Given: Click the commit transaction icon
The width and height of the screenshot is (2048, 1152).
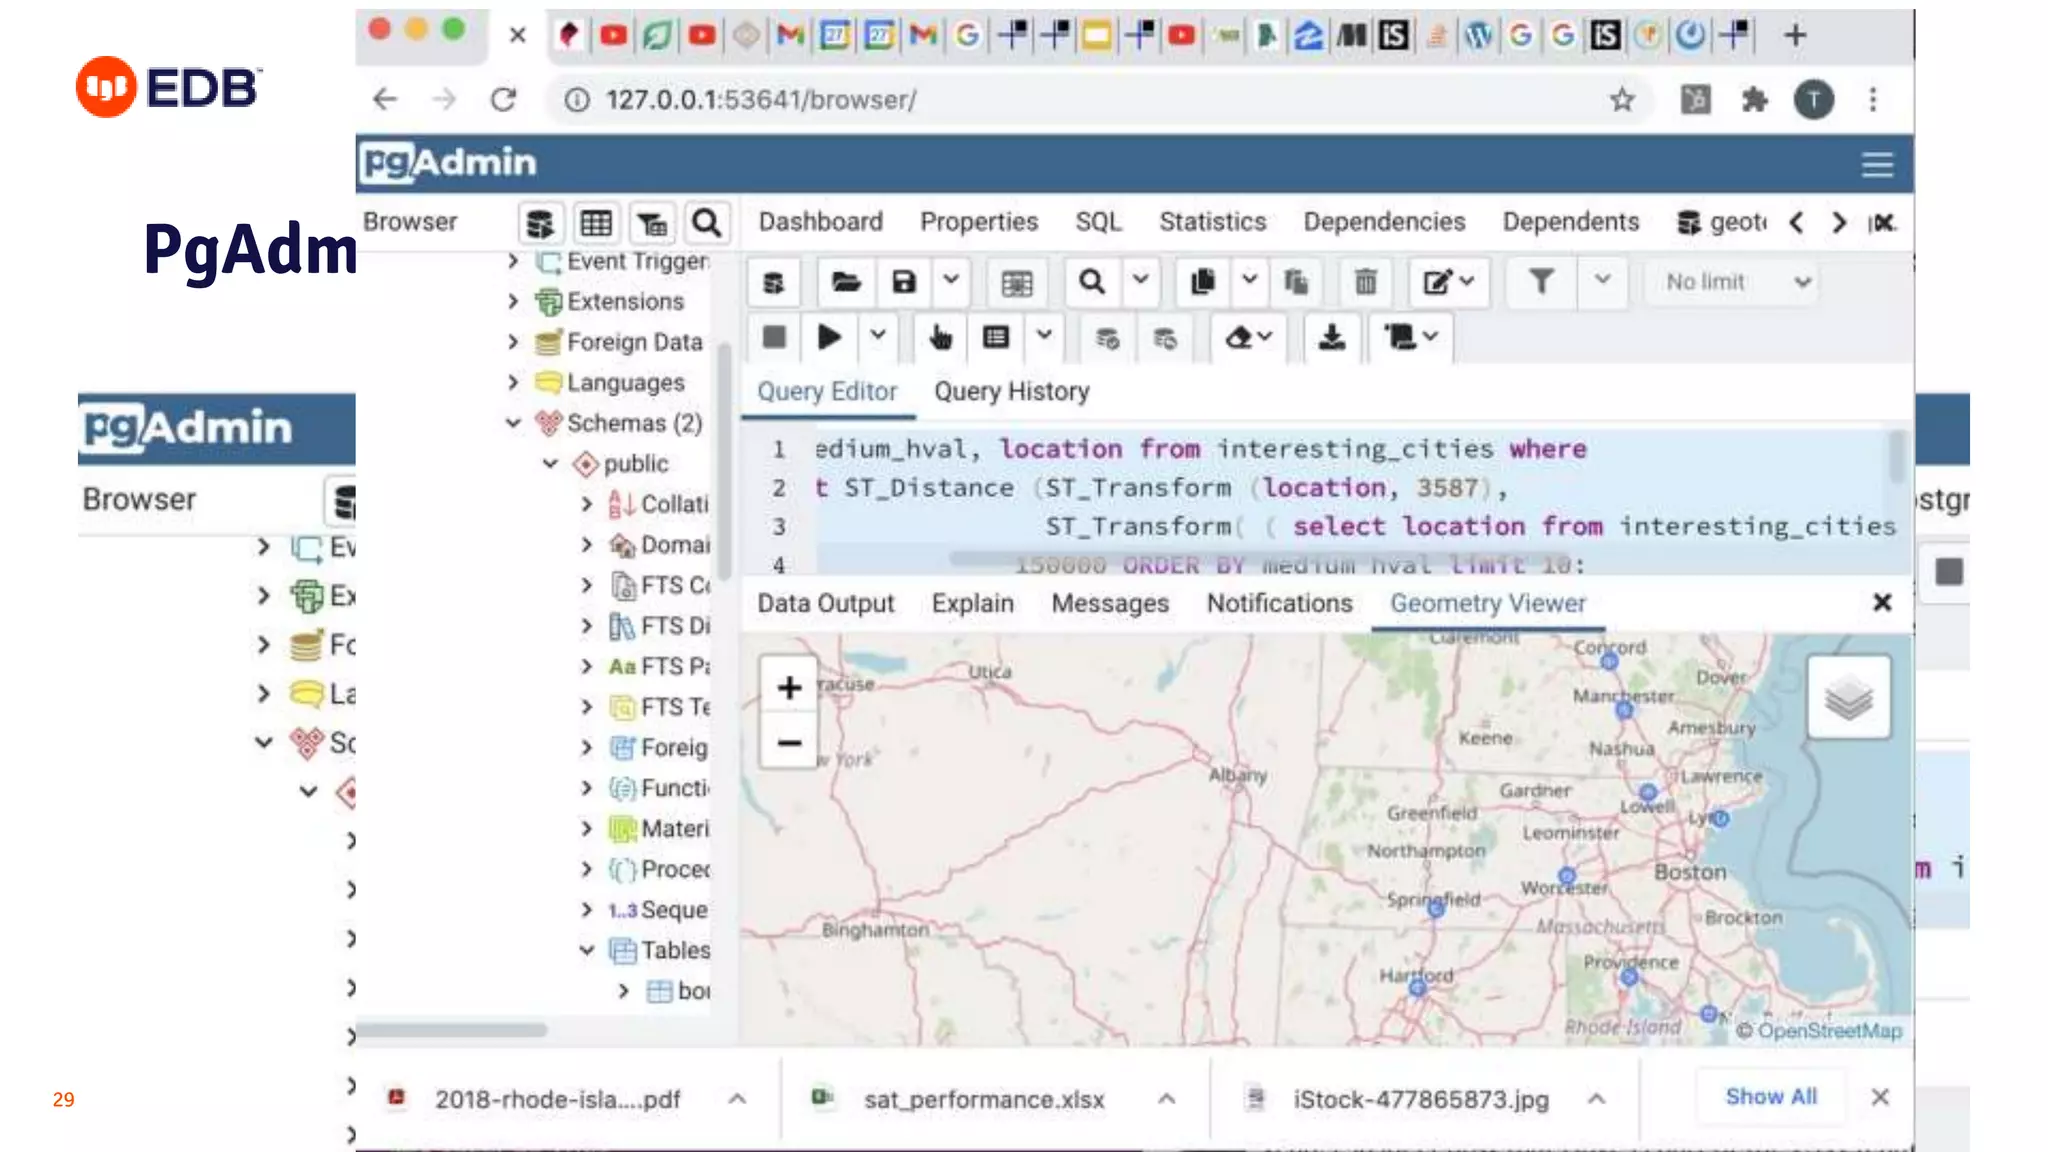Looking at the screenshot, I should [x=1107, y=337].
